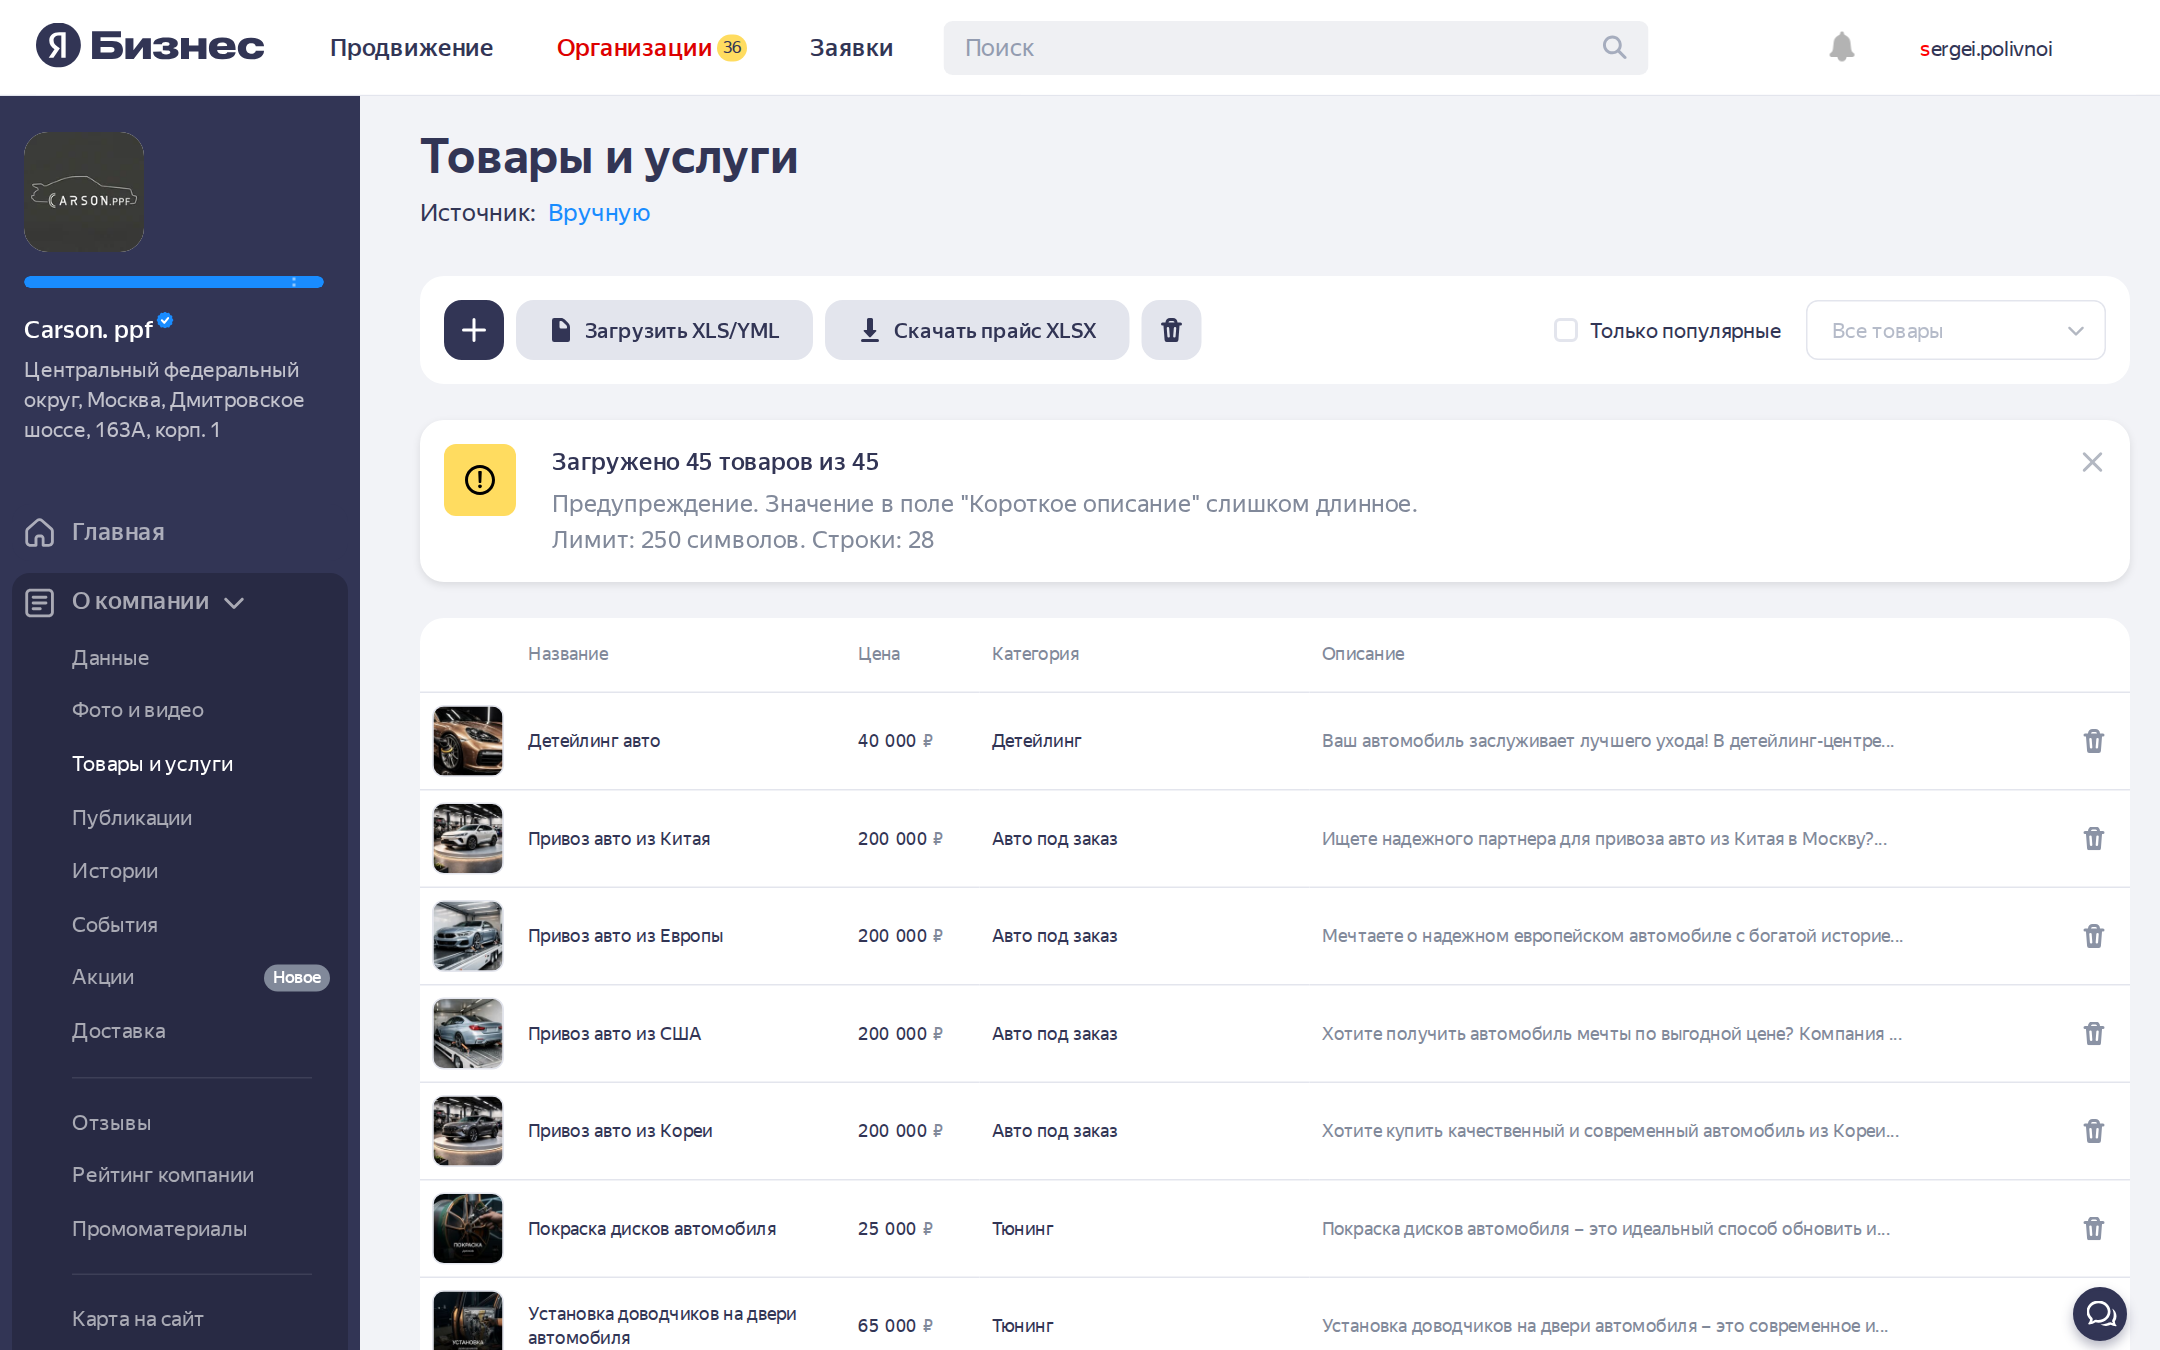This screenshot has height=1350, width=2160.
Task: Delete the Покраска дисков автомобиля row
Action: [2094, 1228]
